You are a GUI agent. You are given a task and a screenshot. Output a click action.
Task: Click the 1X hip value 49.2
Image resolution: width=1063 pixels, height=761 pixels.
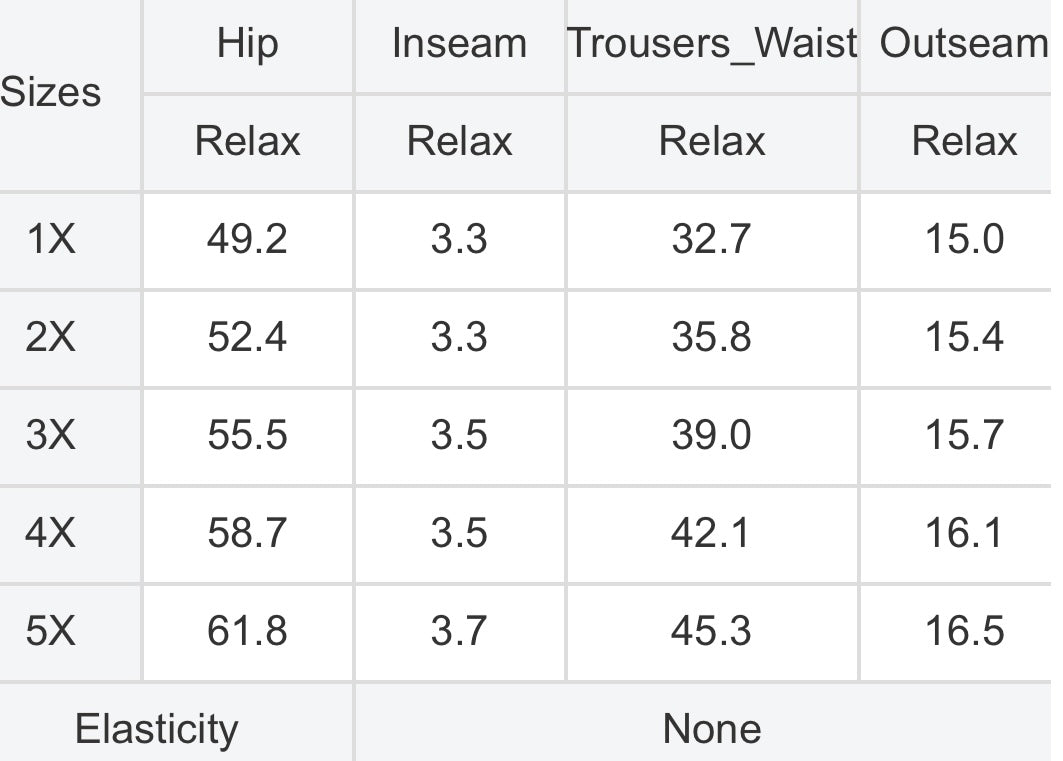pos(247,240)
